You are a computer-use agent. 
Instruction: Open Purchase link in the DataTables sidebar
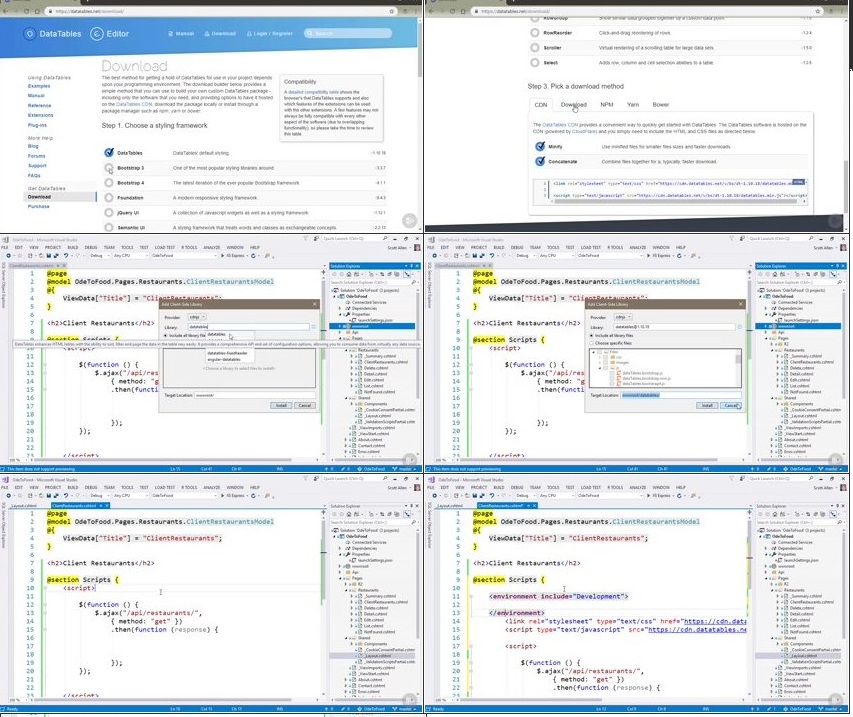[x=39, y=207]
